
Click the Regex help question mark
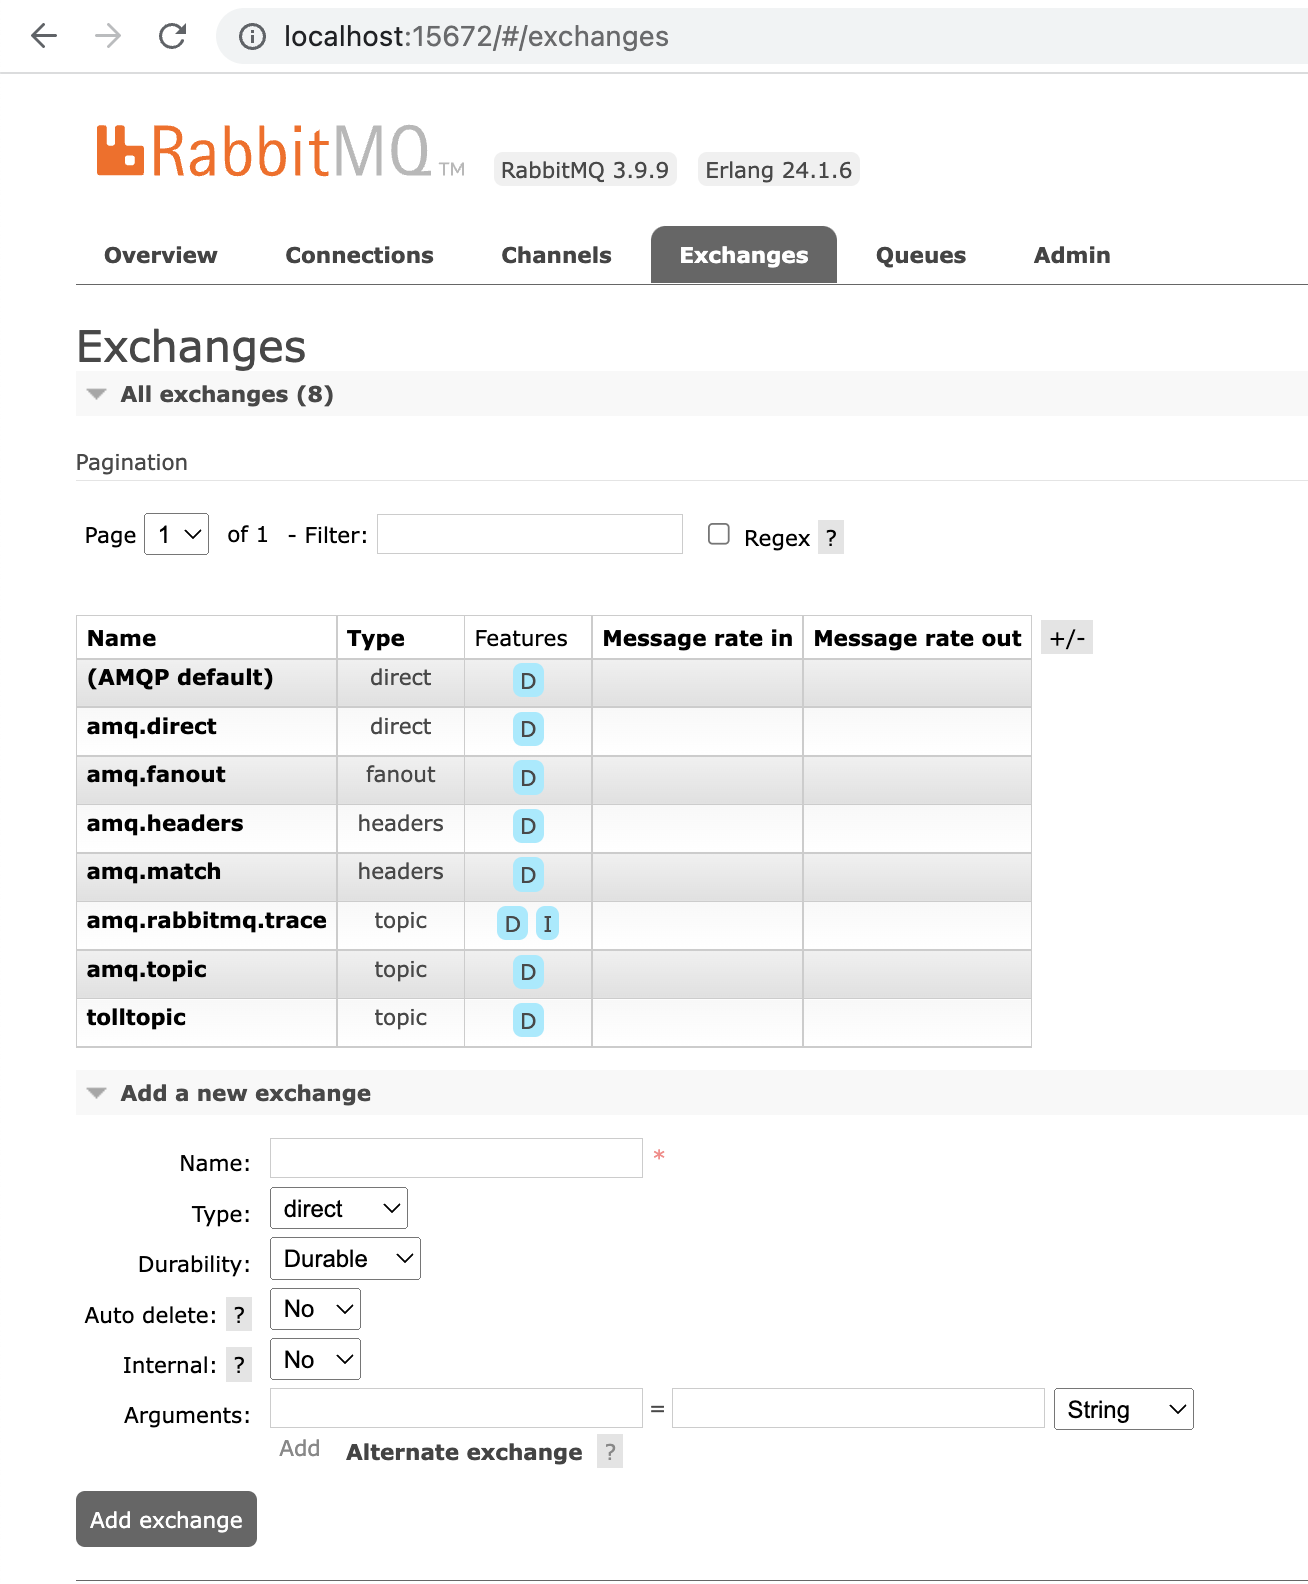[x=831, y=538]
